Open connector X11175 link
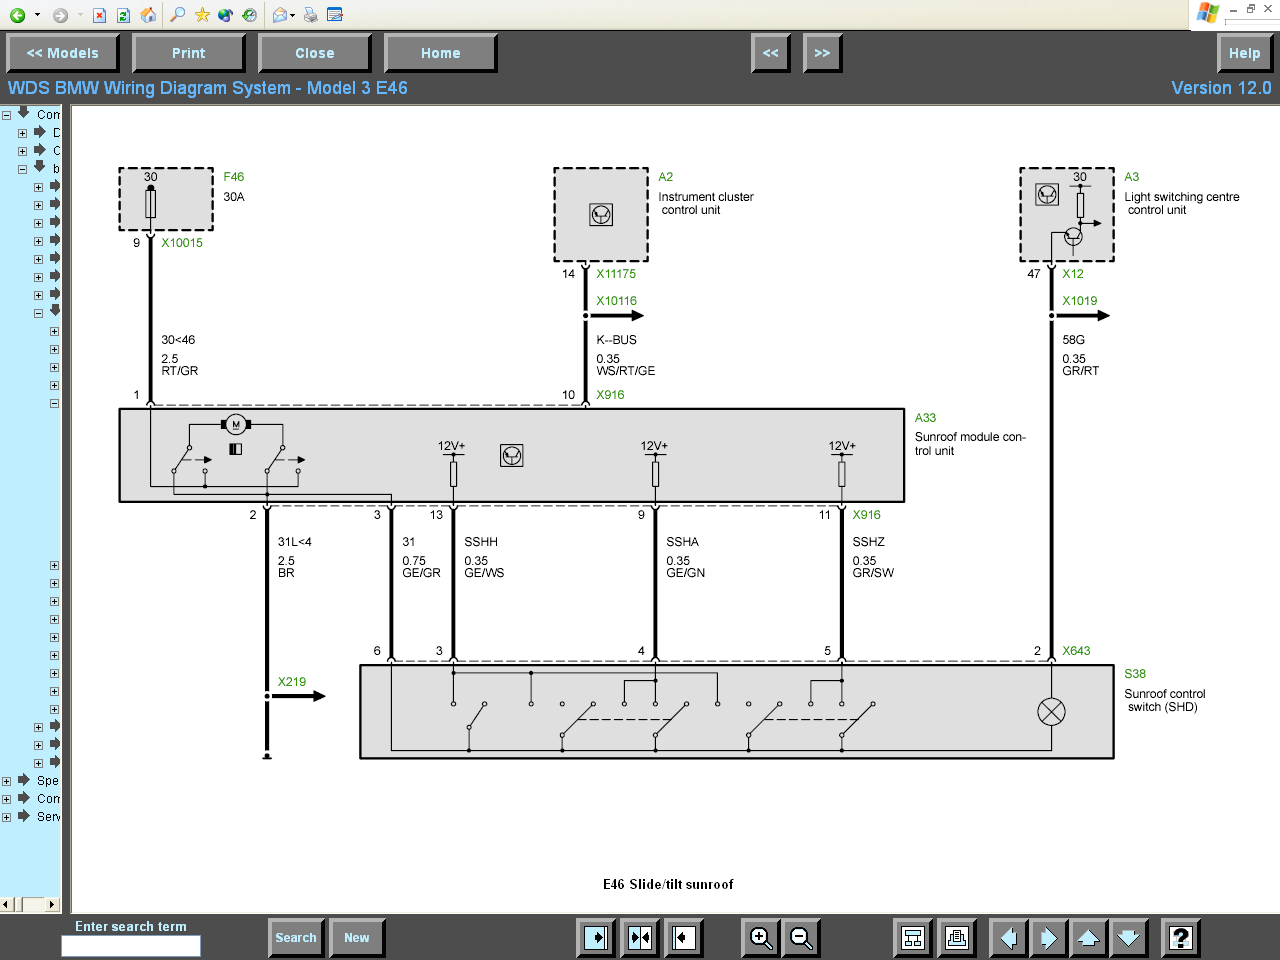The height and width of the screenshot is (960, 1280). point(616,274)
